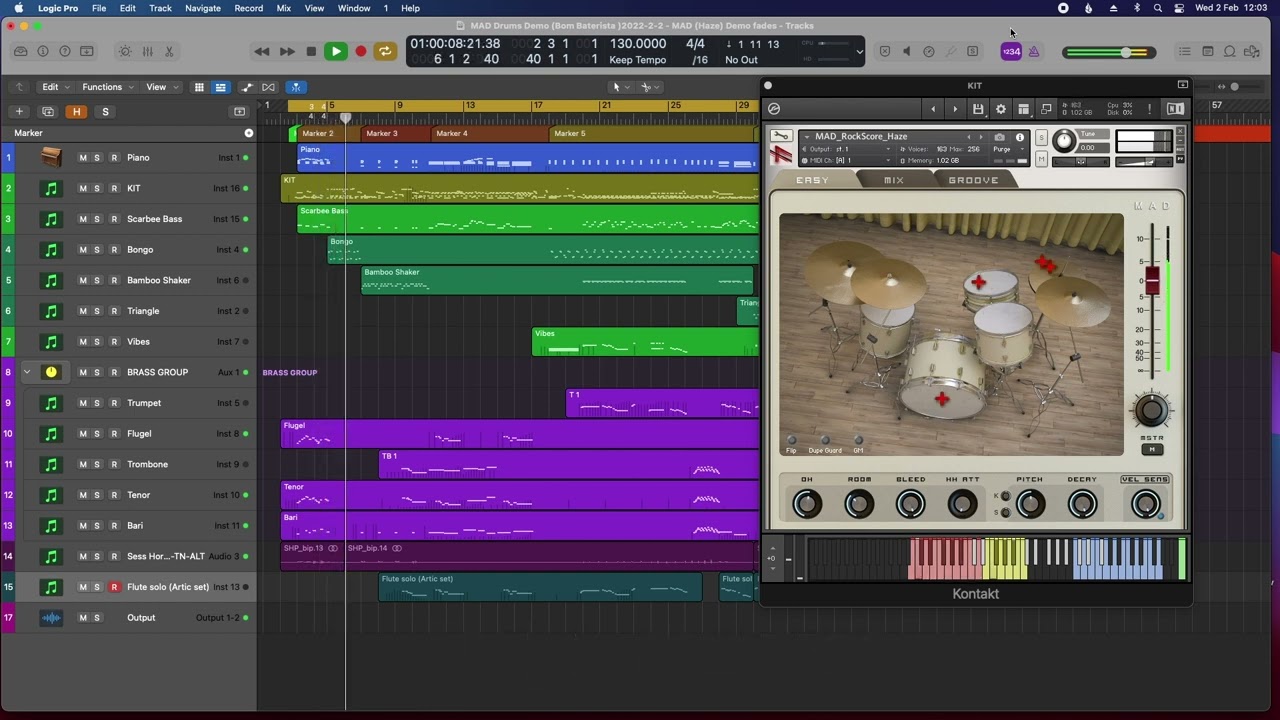Click Kontakt save floppy disk icon

(x=978, y=109)
